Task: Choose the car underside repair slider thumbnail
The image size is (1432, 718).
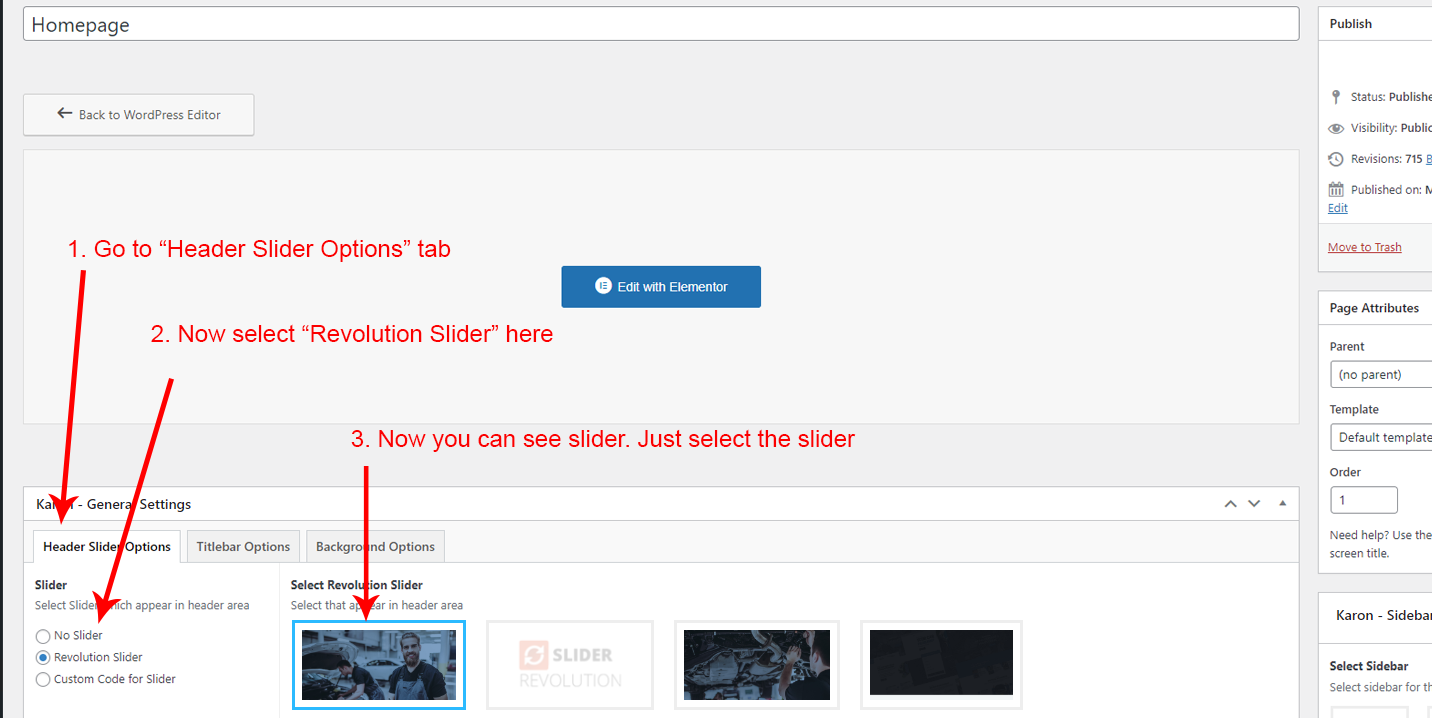Action: pos(757,665)
